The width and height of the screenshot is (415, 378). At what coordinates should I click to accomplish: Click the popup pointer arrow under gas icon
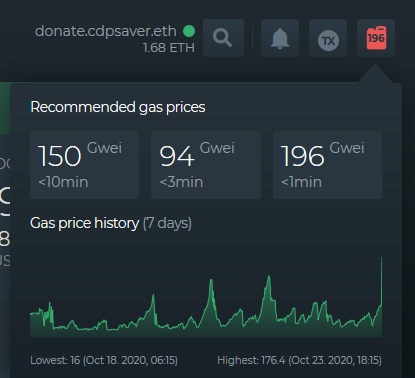(375, 73)
